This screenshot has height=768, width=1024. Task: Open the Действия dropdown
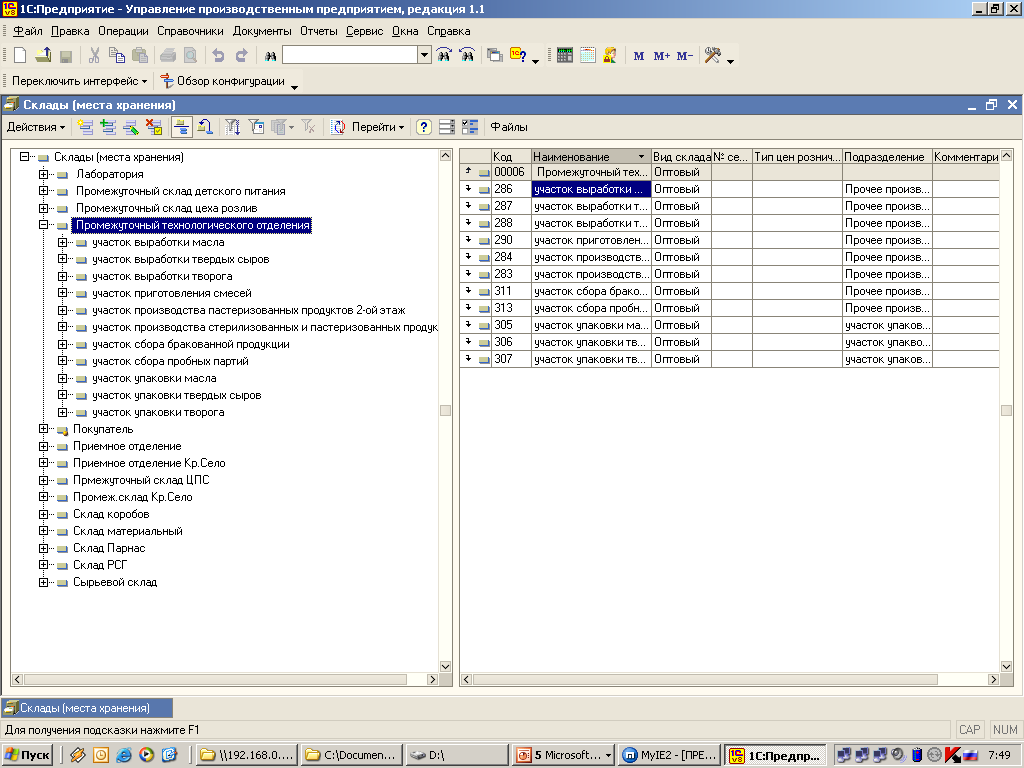point(36,127)
